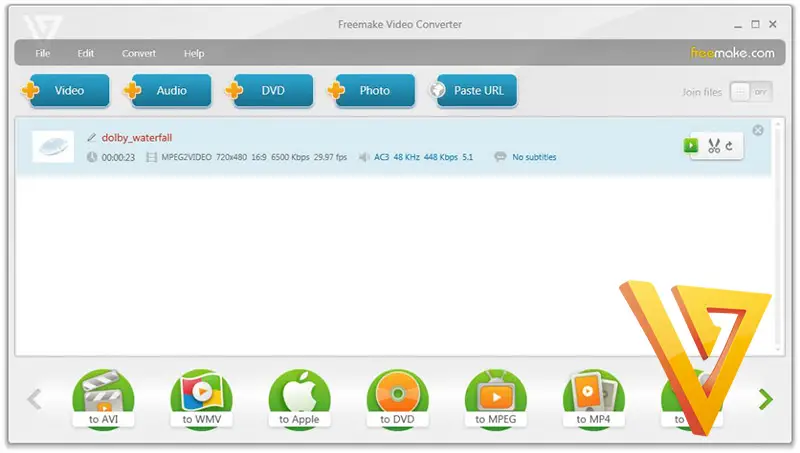
Task: Click the add Video button
Action: coord(66,90)
